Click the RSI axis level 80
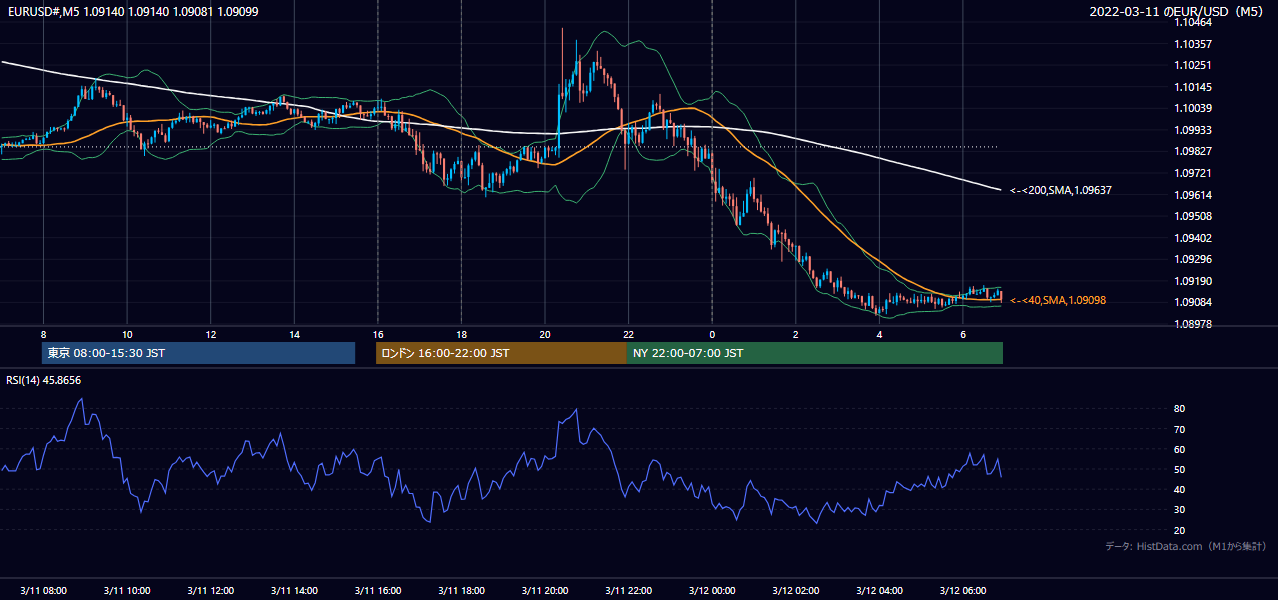Screen dimensions: 1278x600 (1180, 409)
